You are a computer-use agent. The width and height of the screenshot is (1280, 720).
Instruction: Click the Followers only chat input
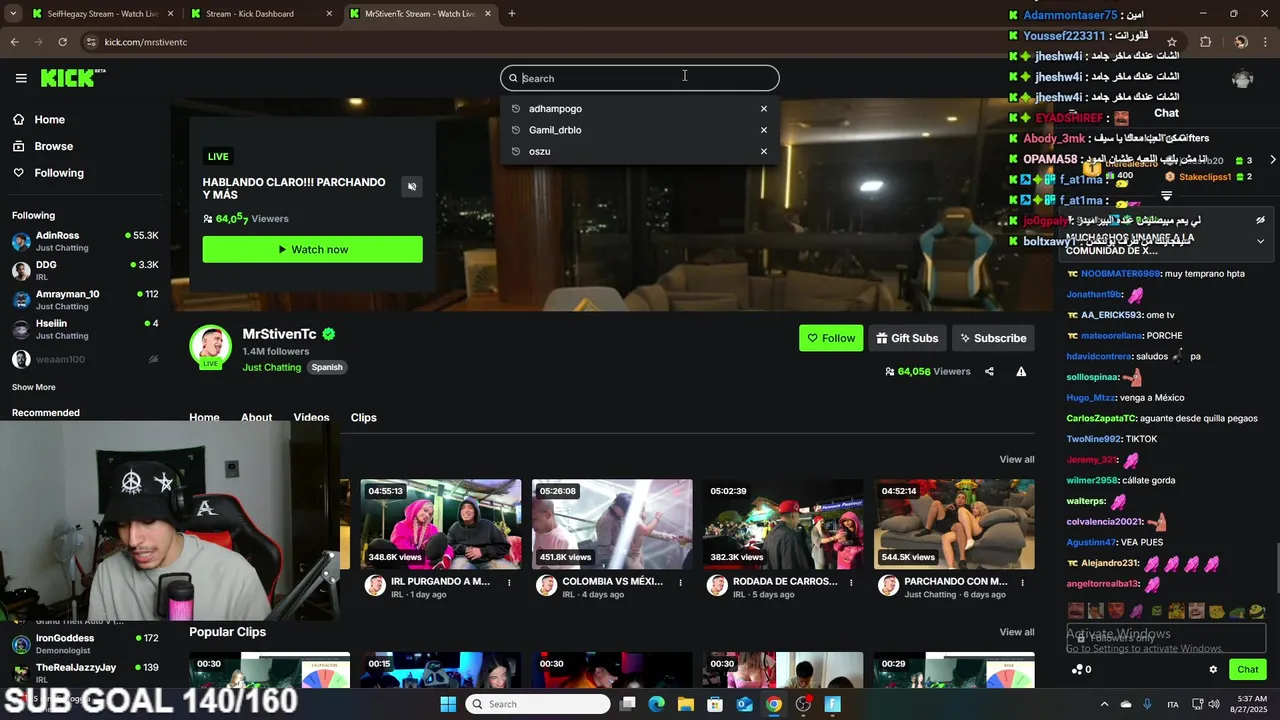1166,638
